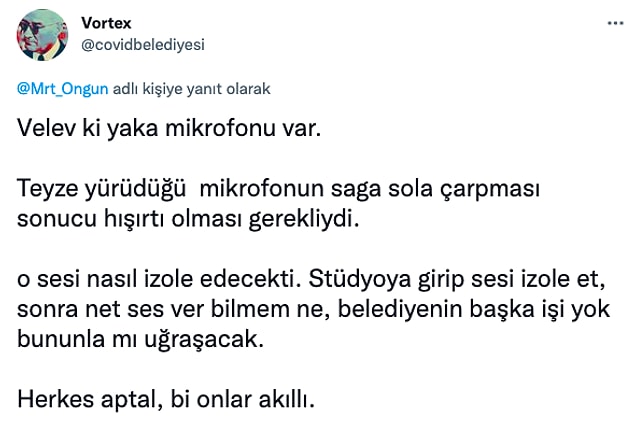
Task: Select the final line 'Herkes aptal, bi onlar akıllı.'
Action: tap(166, 400)
